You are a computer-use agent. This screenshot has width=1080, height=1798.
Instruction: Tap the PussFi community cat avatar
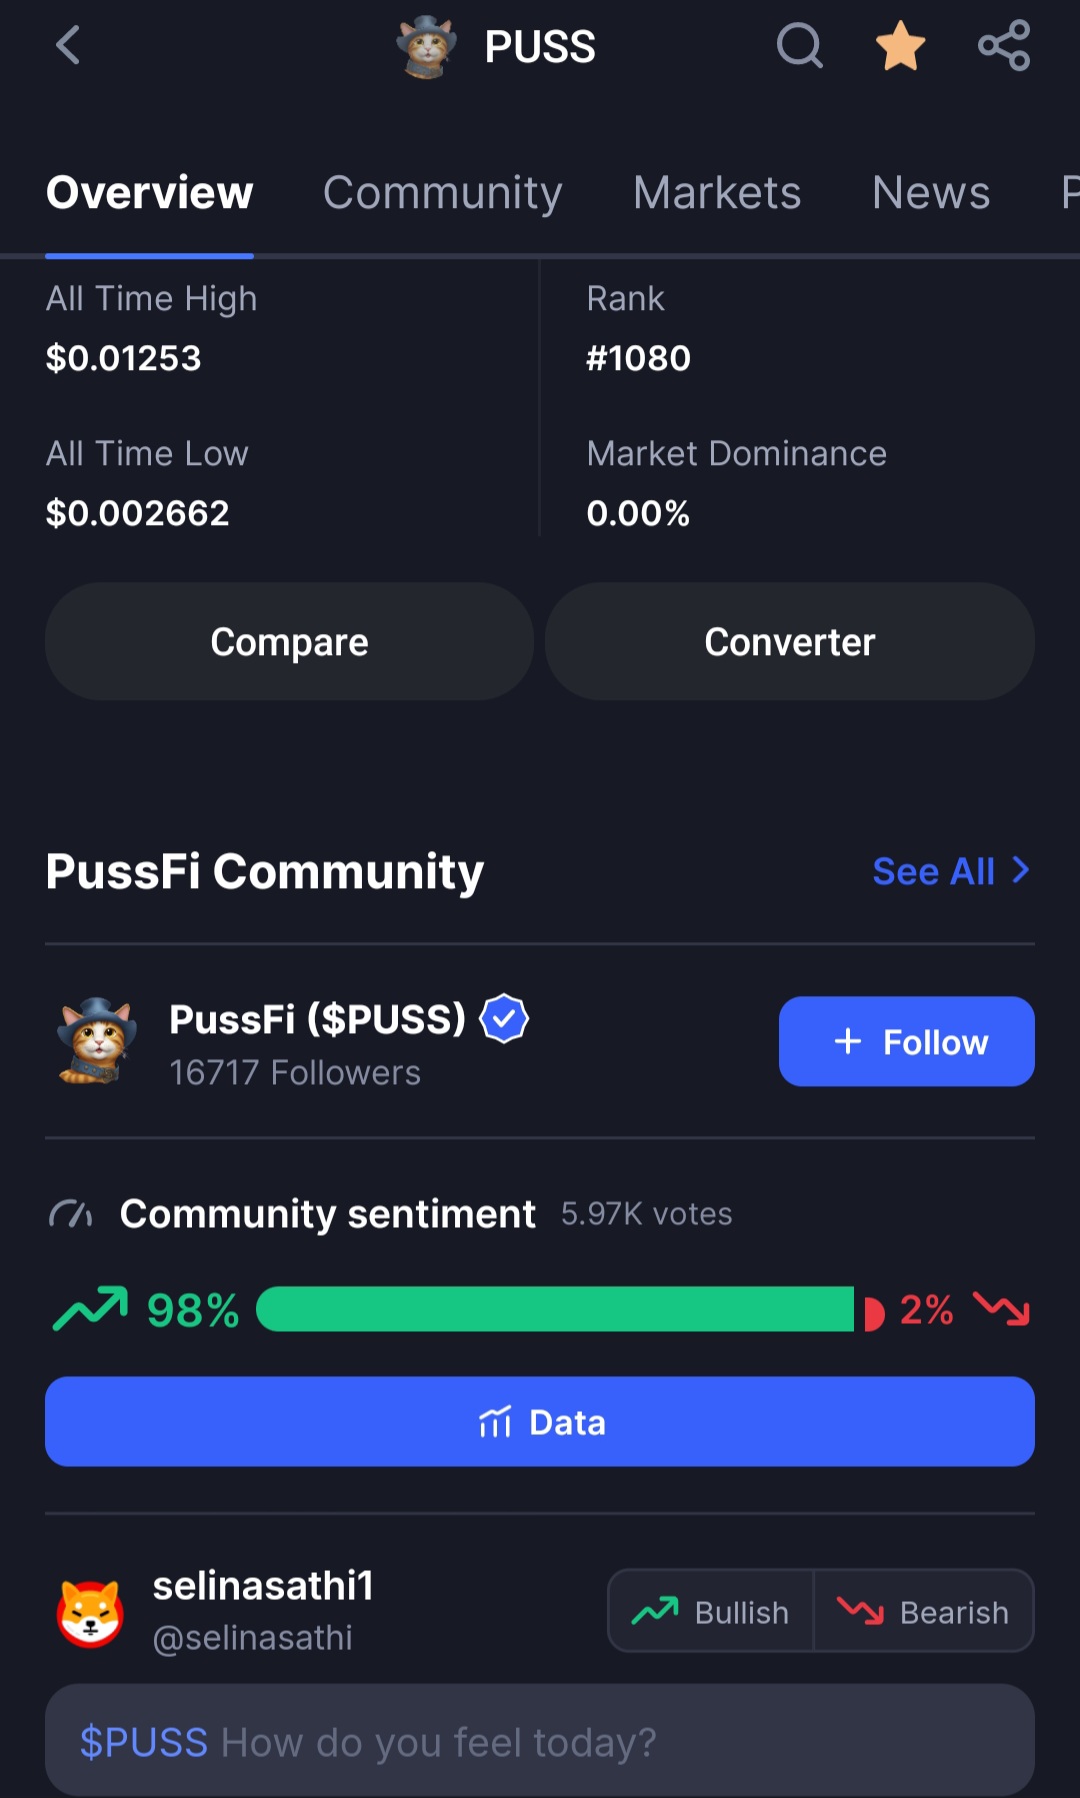click(x=96, y=1041)
